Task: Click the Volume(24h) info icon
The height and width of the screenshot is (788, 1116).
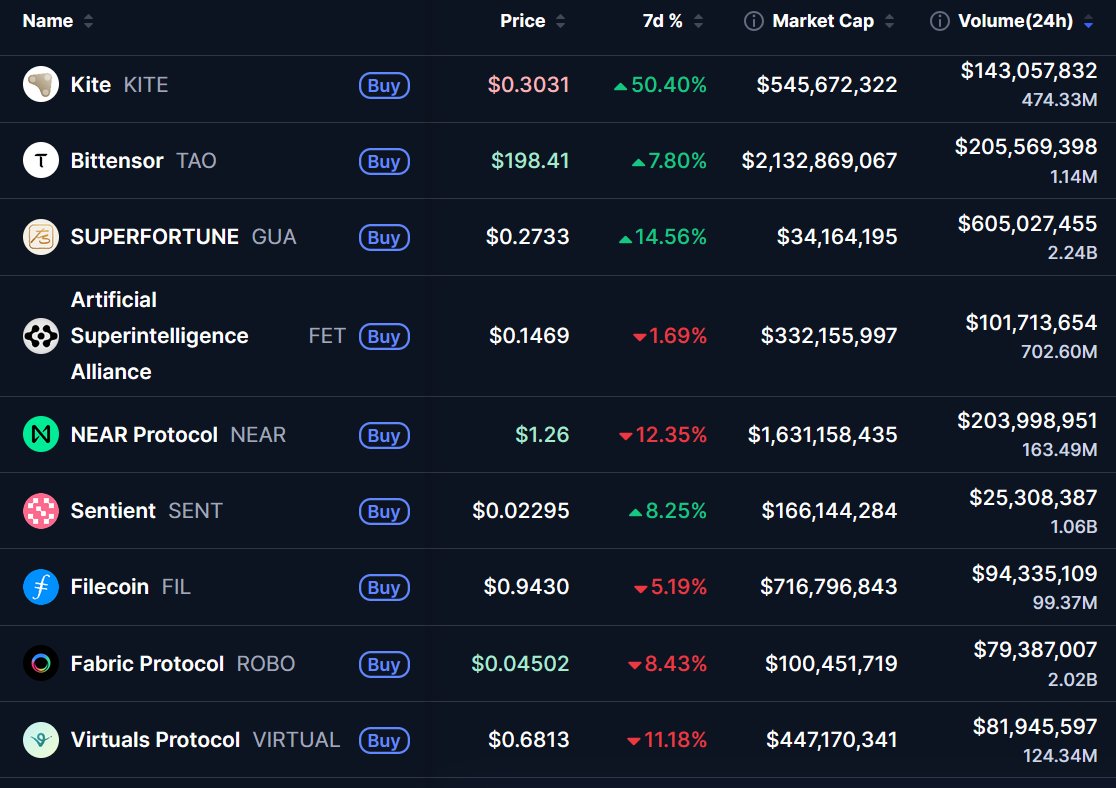Action: click(940, 21)
